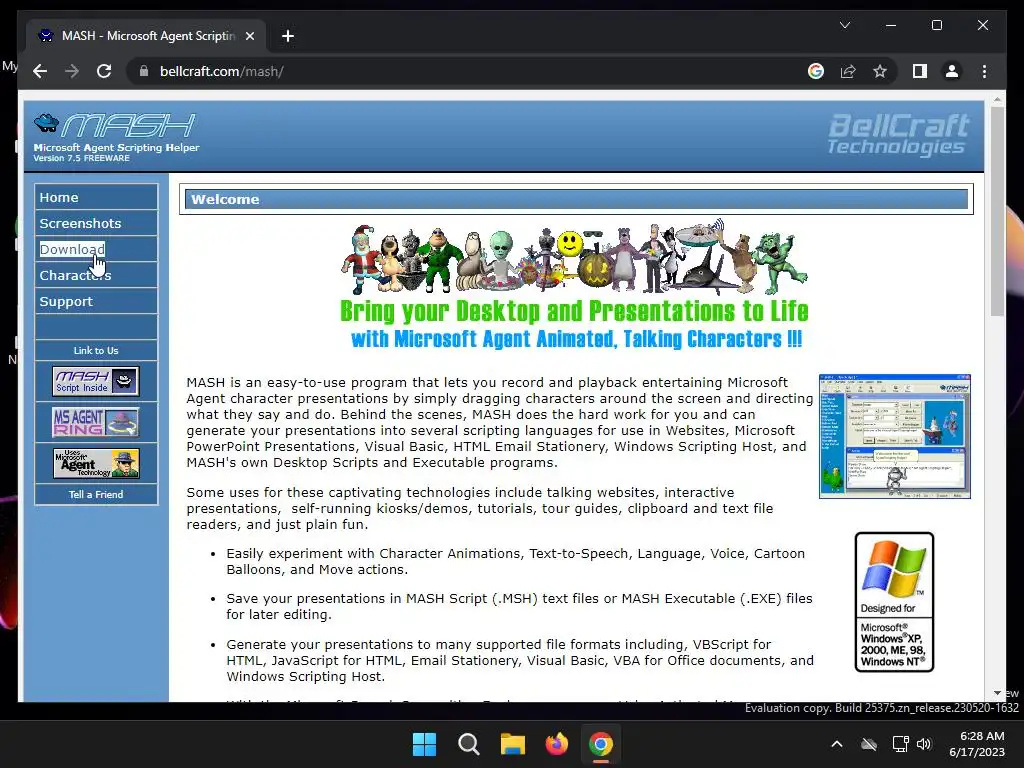Click the Welcome heading bar

(576, 199)
